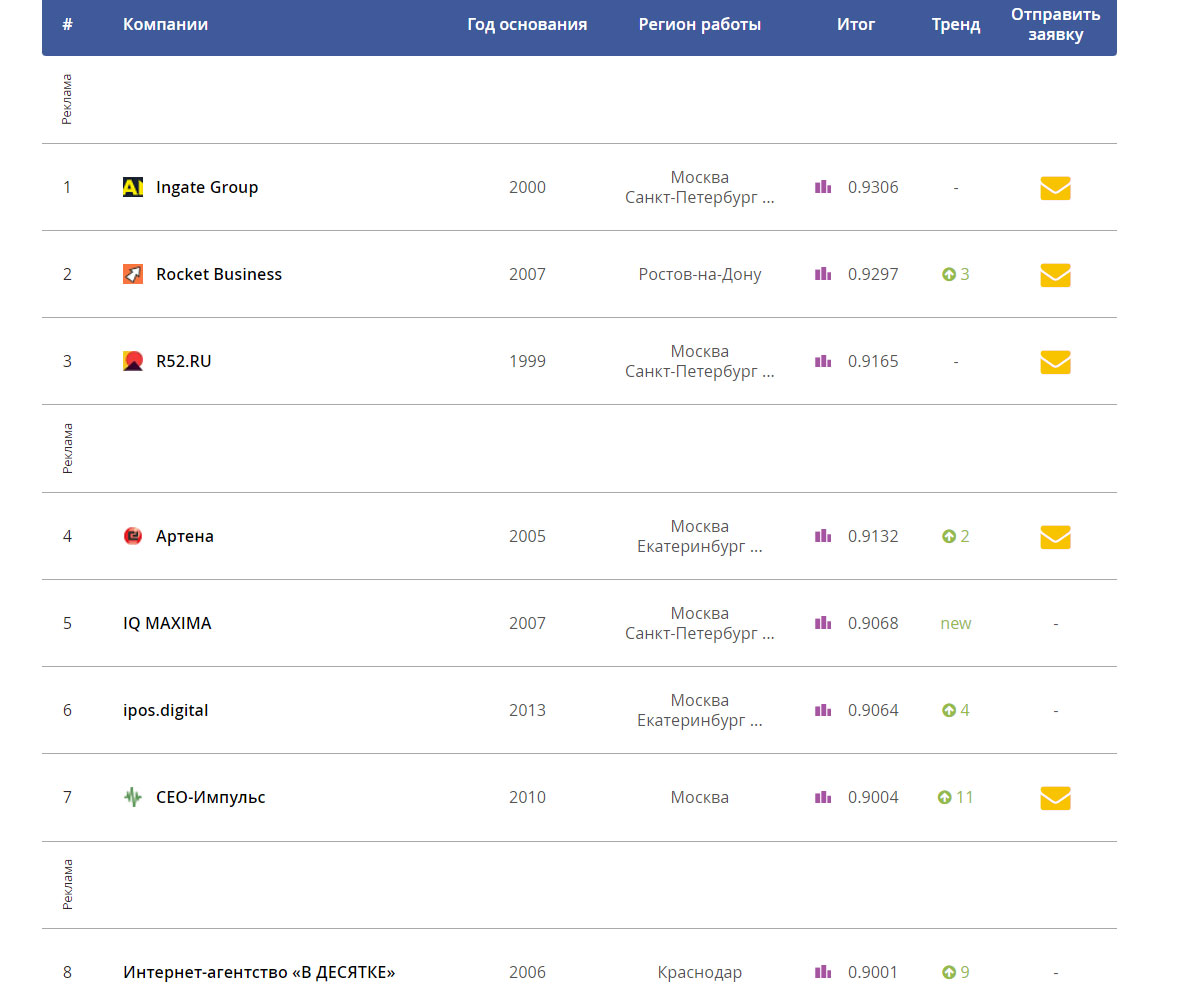Open the R52.RU company link
1179x1008 pixels.
(183, 362)
